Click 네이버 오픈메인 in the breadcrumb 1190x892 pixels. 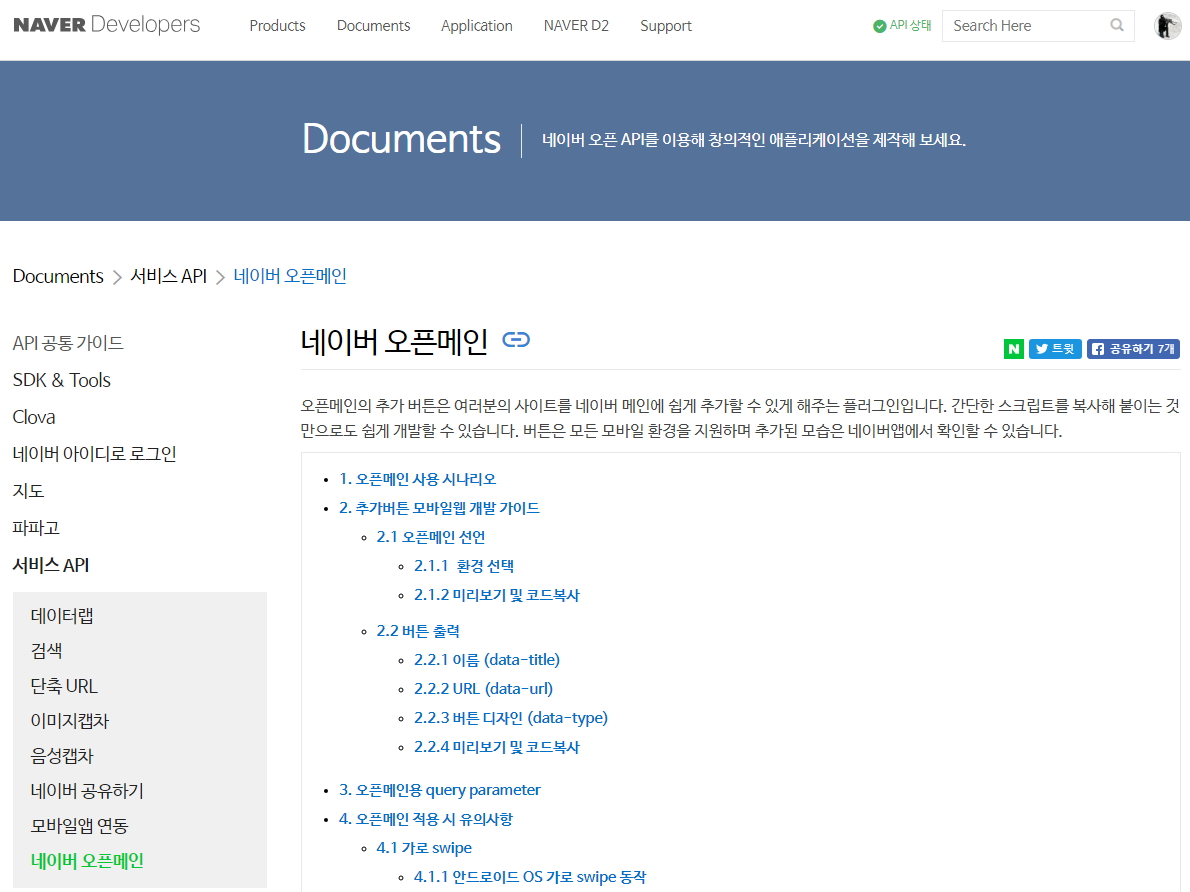point(290,276)
